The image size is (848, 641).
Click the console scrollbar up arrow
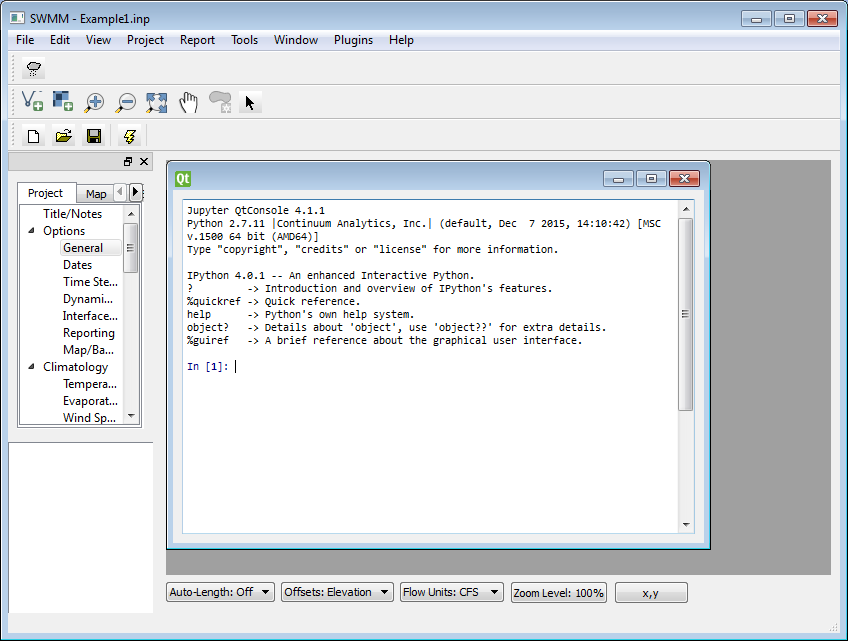686,209
